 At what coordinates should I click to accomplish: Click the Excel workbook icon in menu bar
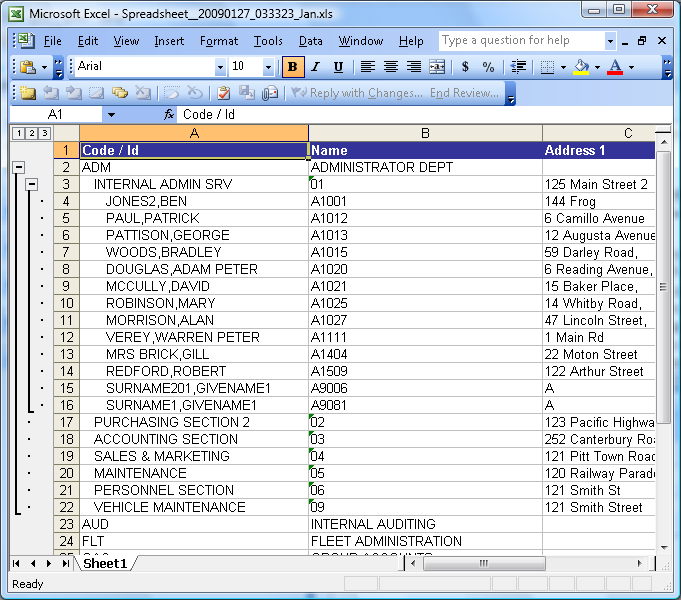26,41
